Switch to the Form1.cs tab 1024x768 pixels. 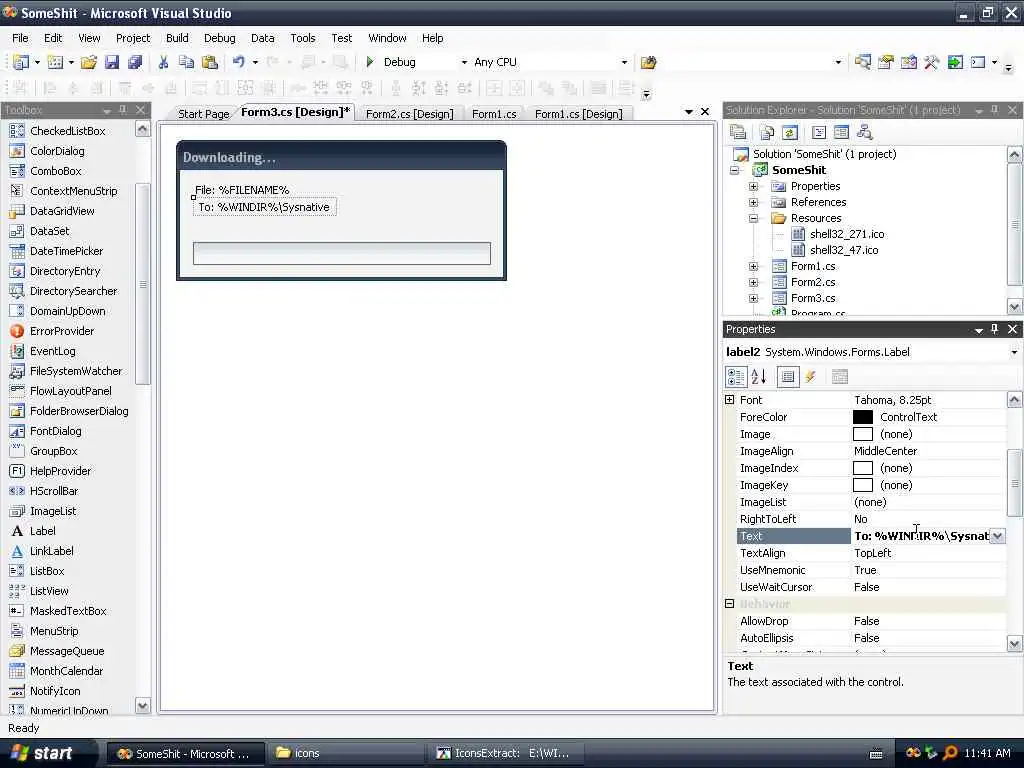[494, 114]
